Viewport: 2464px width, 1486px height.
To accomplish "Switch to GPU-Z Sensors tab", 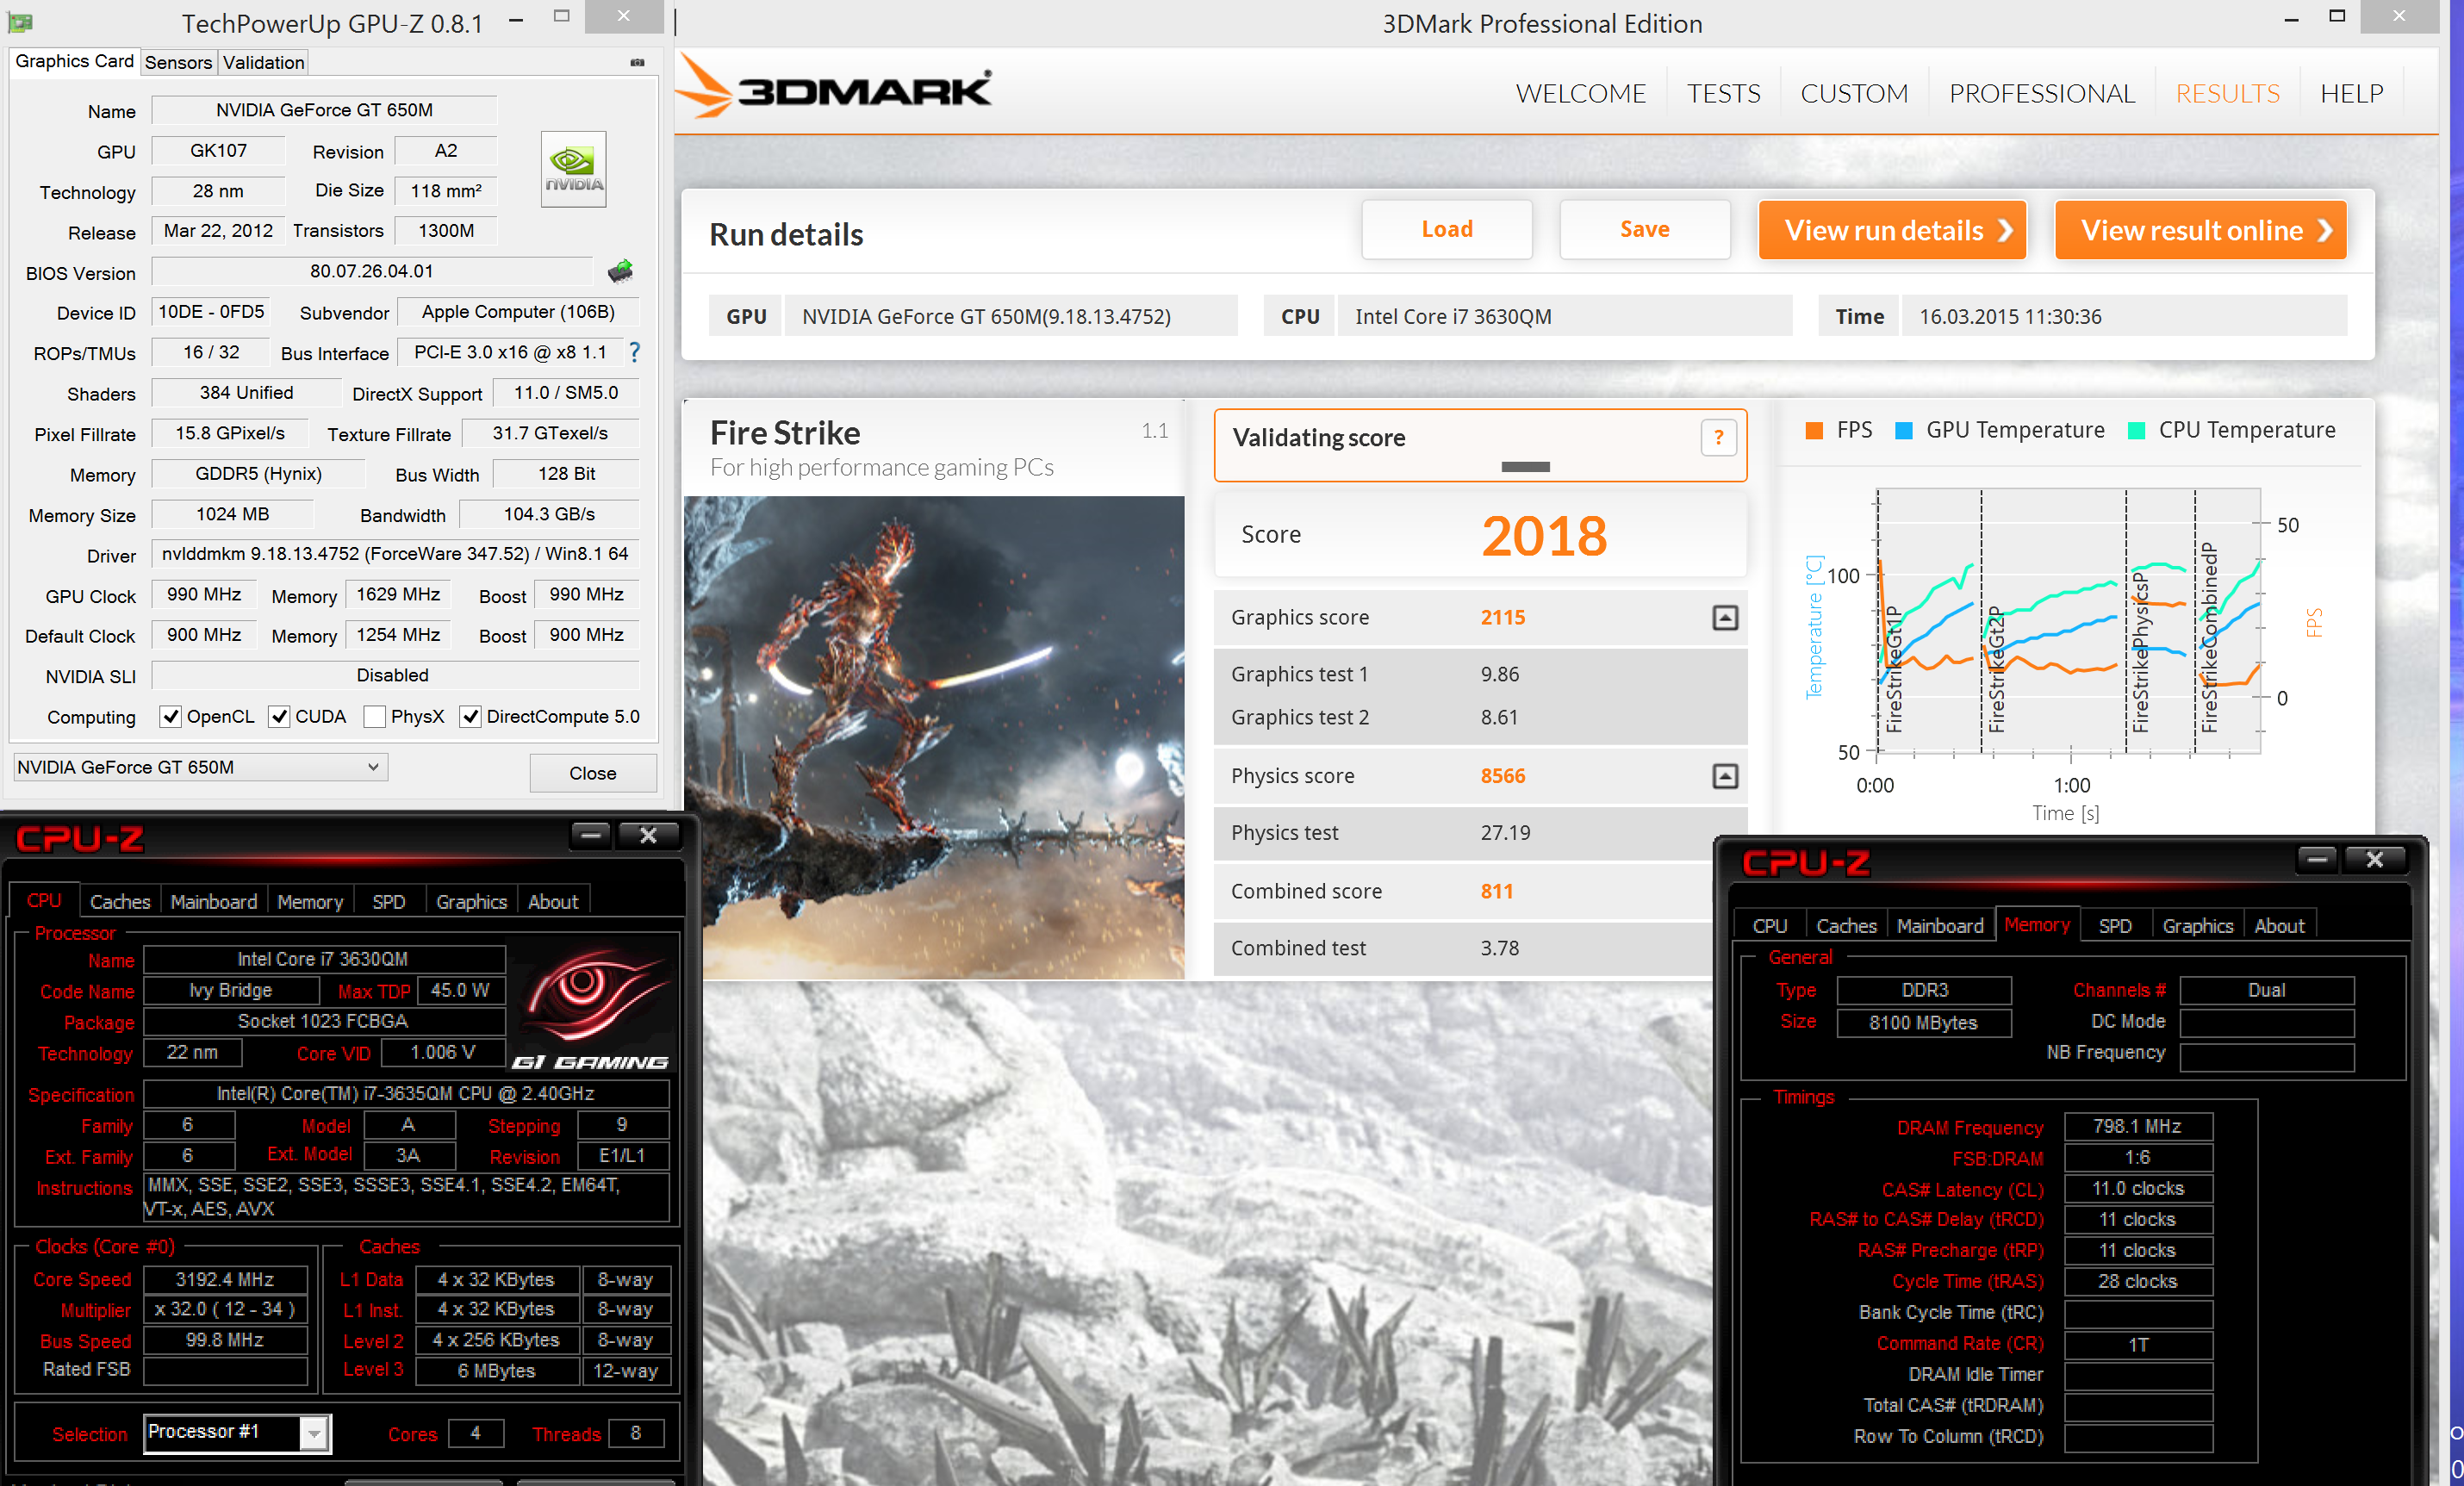I will [178, 63].
